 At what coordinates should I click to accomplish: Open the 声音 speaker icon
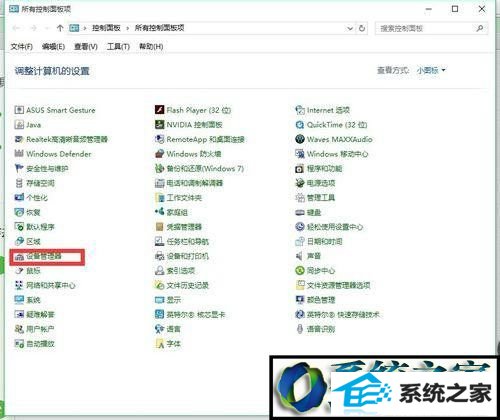click(299, 256)
